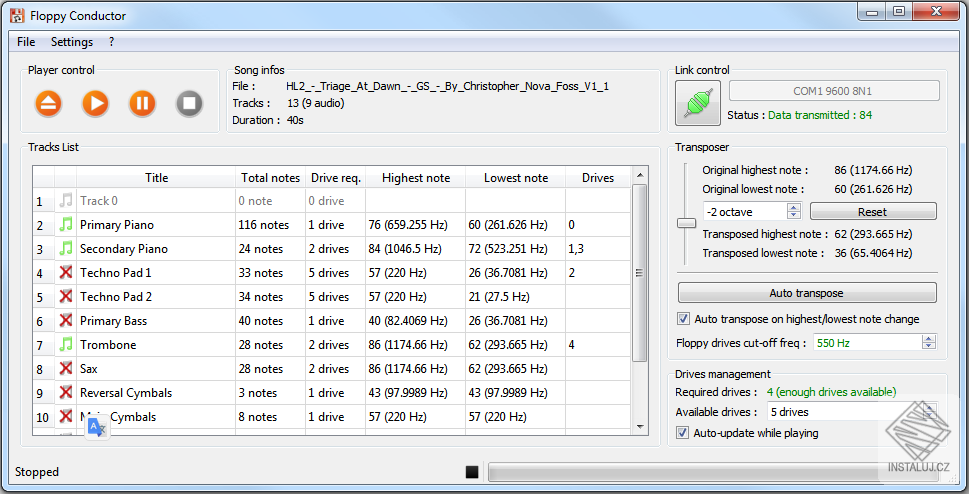The width and height of the screenshot is (969, 494).
Task: Select the Primary Piano track title
Action: (117, 224)
